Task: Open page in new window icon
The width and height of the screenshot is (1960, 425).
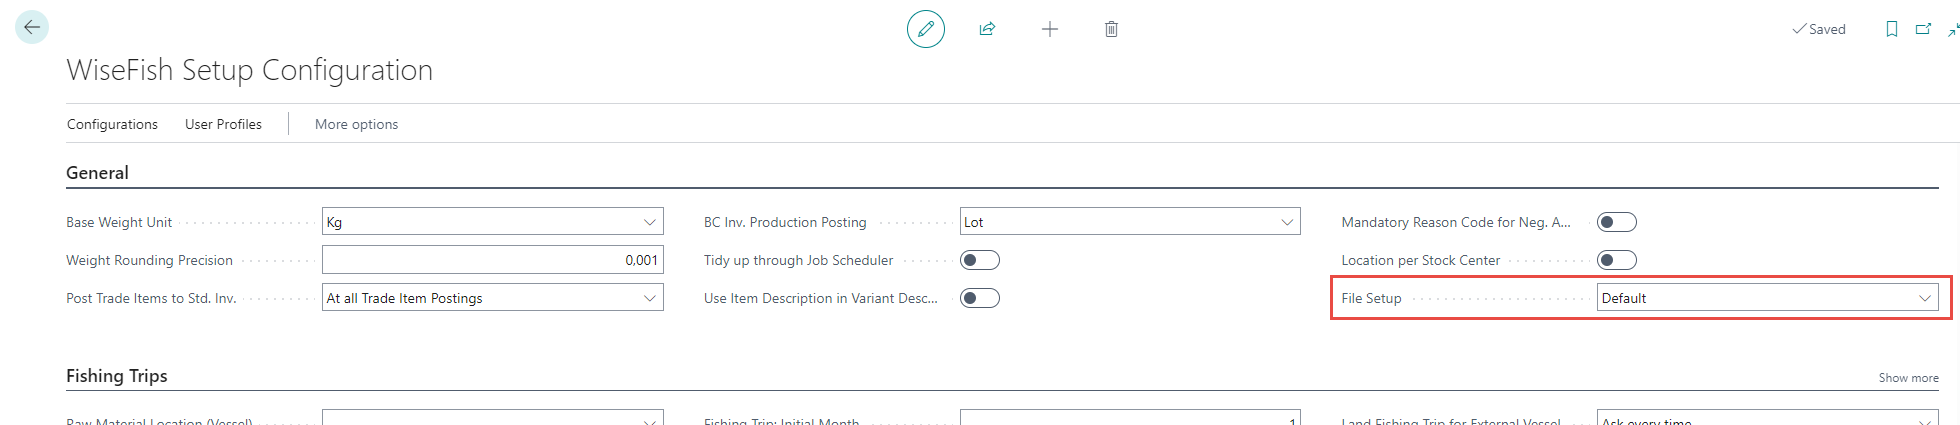Action: click(x=1923, y=29)
